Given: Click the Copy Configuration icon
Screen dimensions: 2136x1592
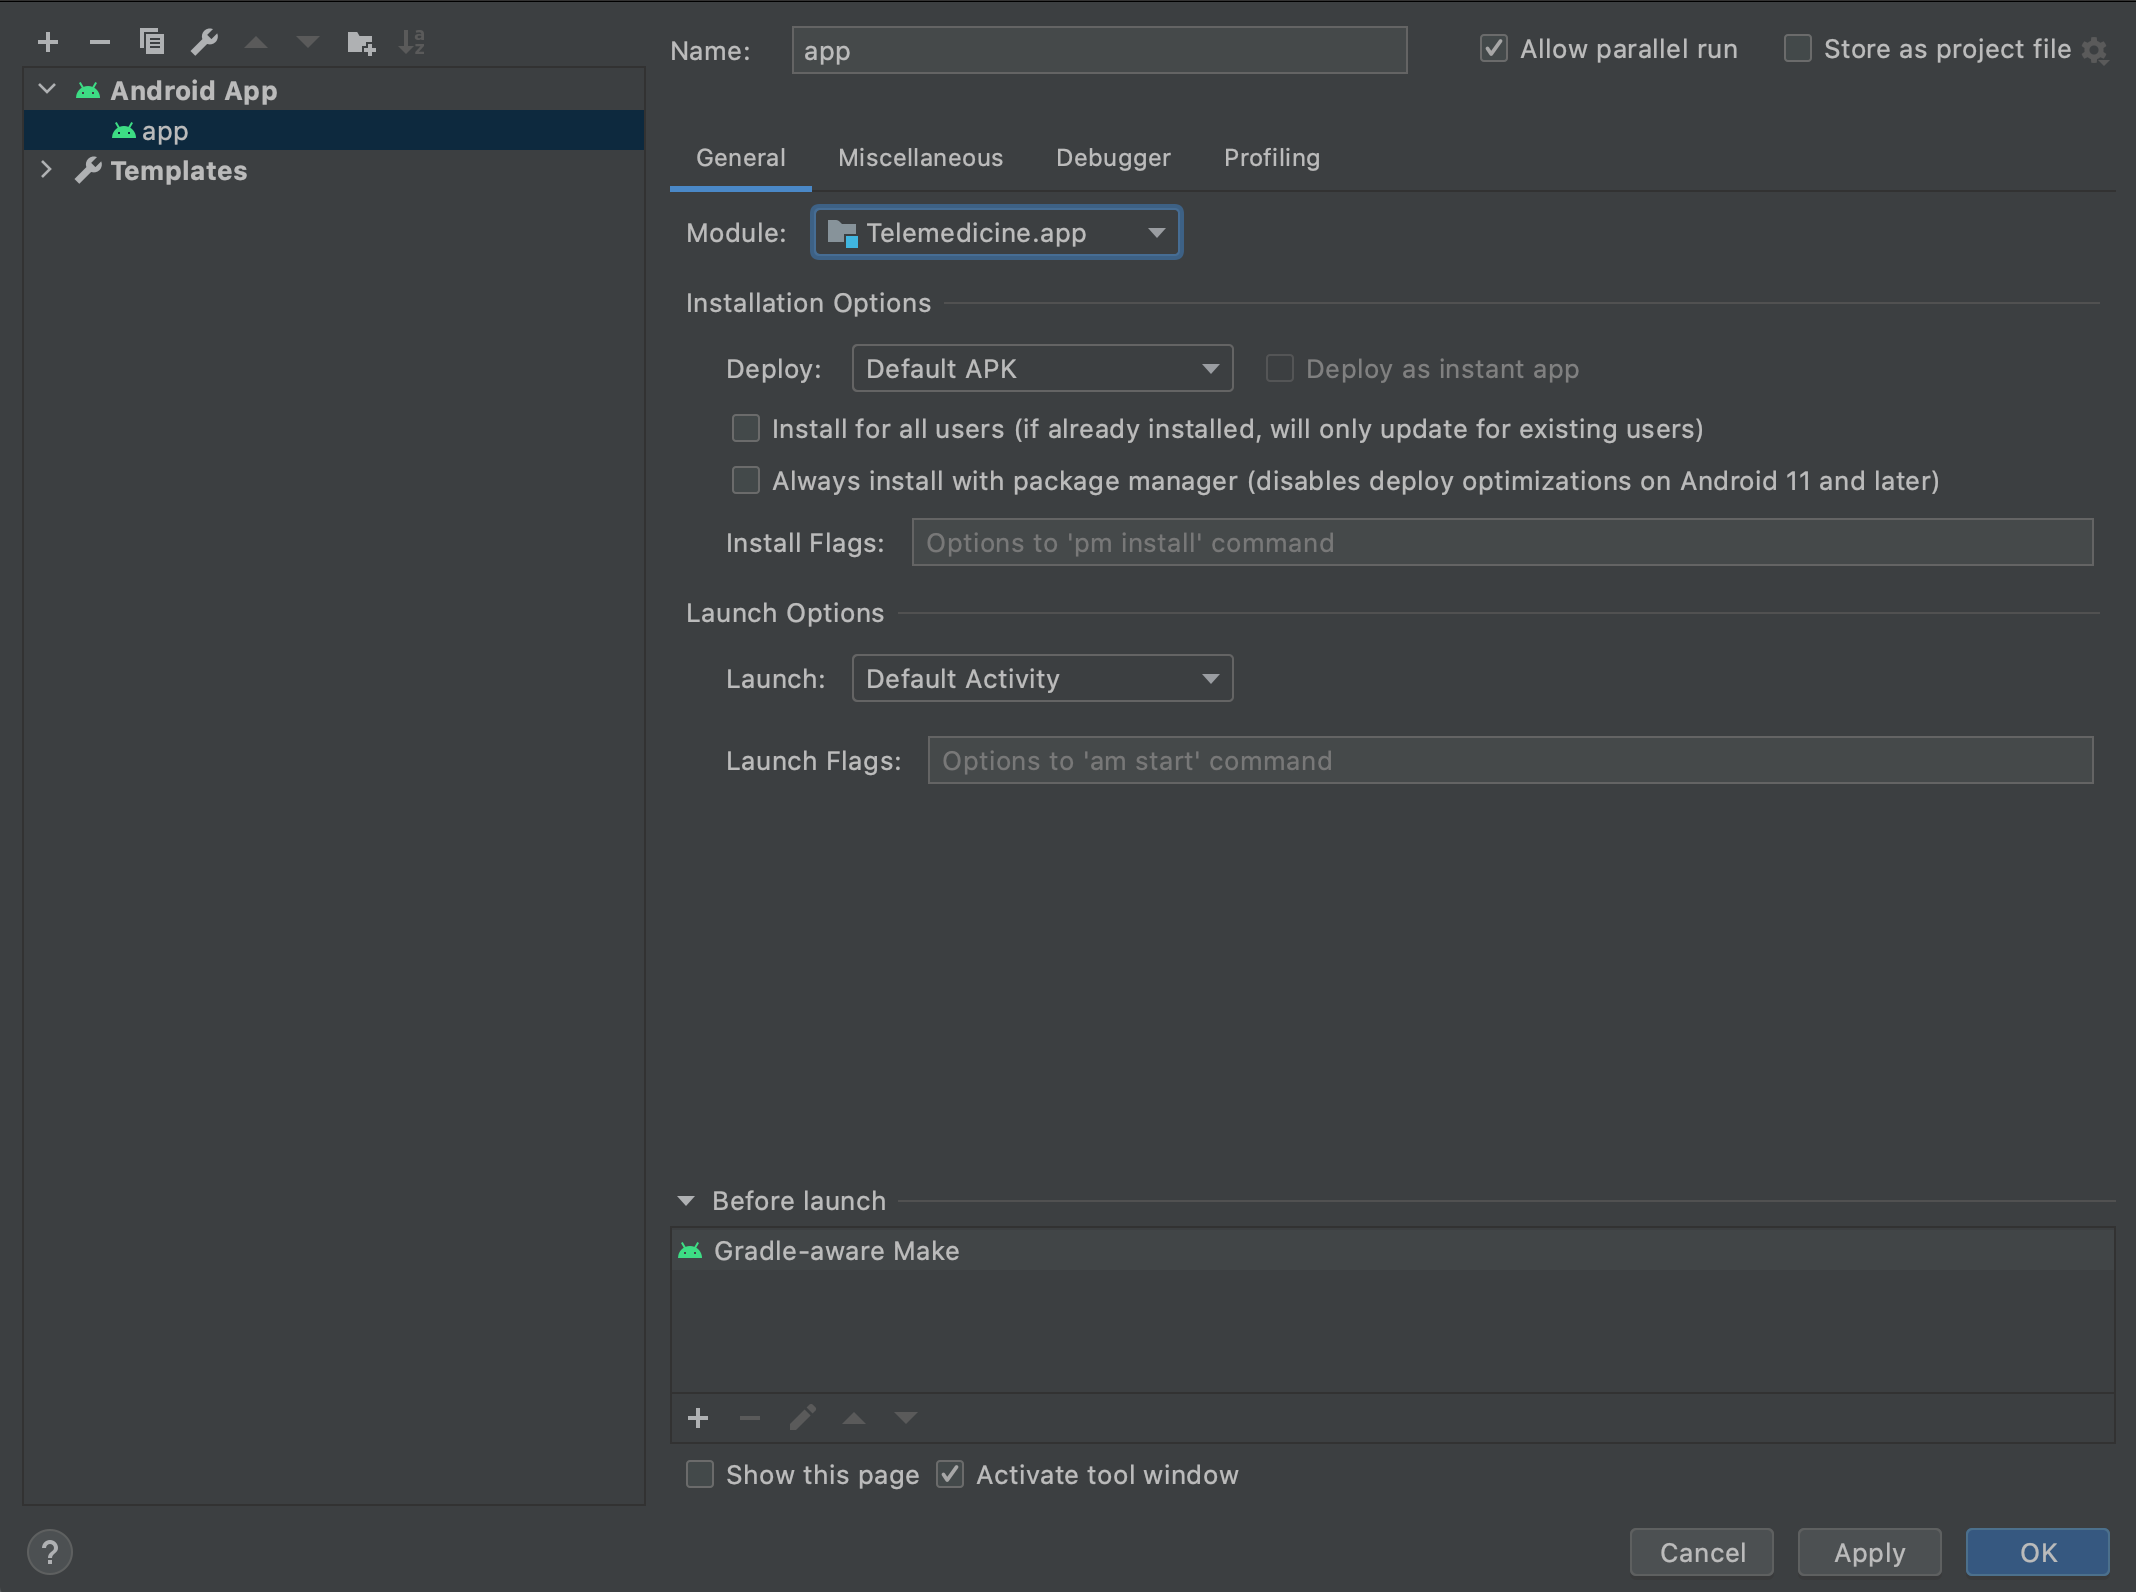Looking at the screenshot, I should (x=152, y=42).
